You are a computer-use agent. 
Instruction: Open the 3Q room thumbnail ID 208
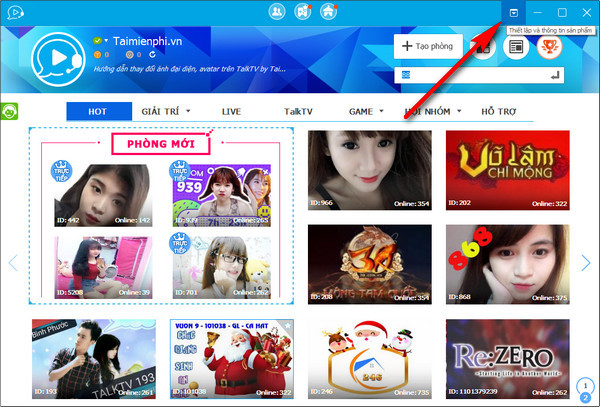tap(370, 264)
